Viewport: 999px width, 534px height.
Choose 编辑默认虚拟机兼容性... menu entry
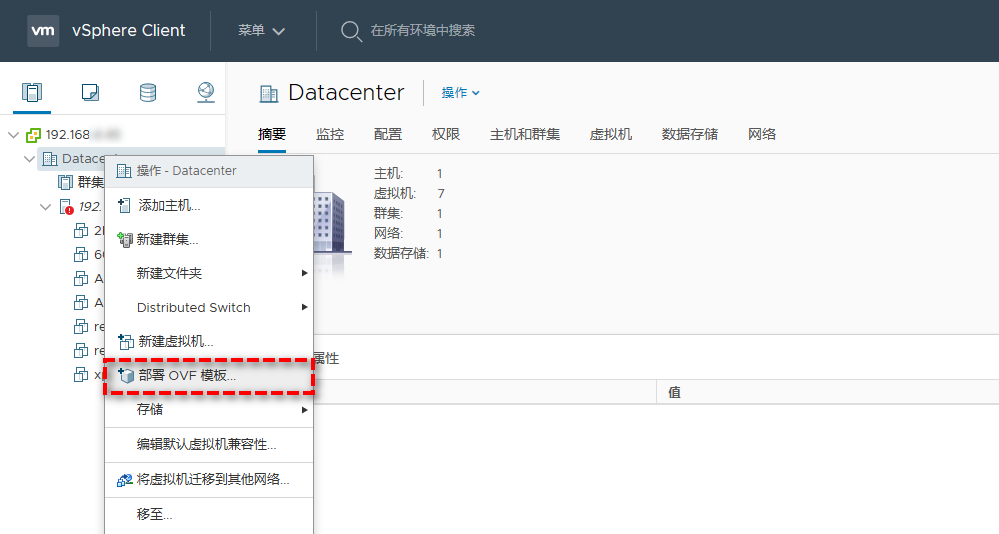209,445
